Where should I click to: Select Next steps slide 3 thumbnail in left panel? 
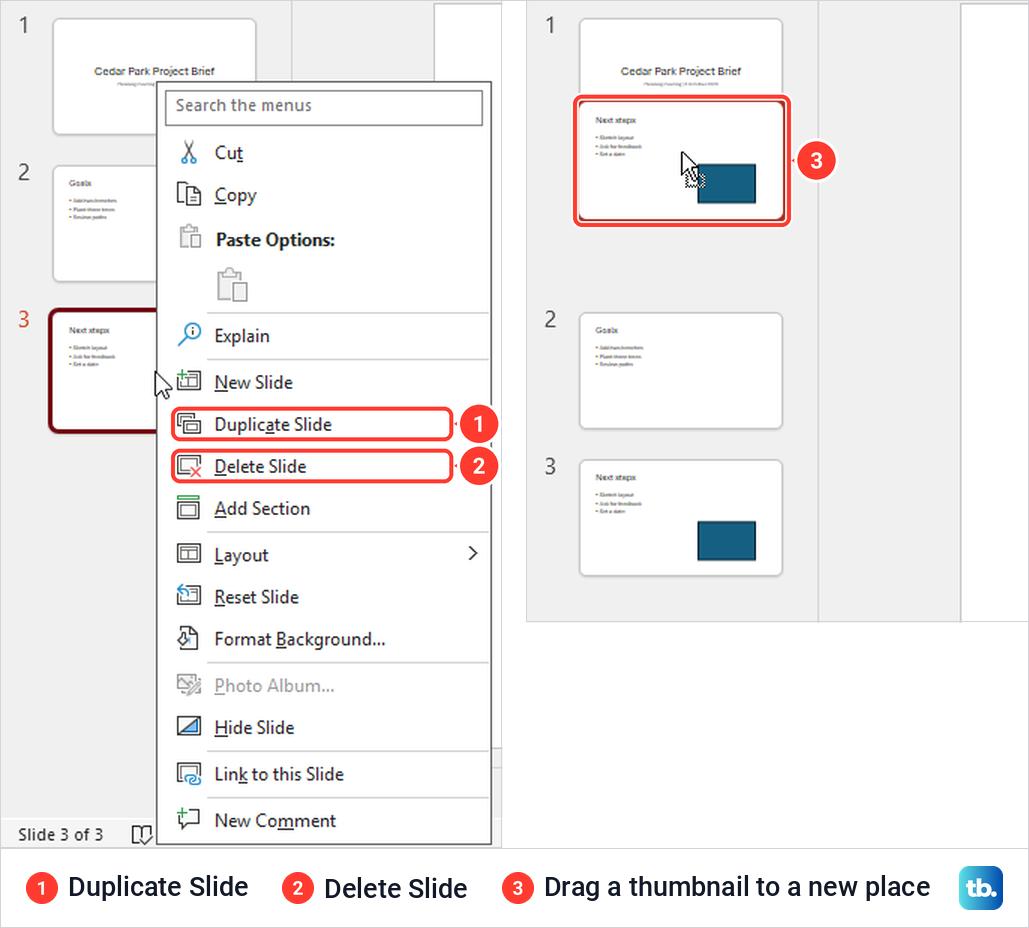(x=104, y=370)
